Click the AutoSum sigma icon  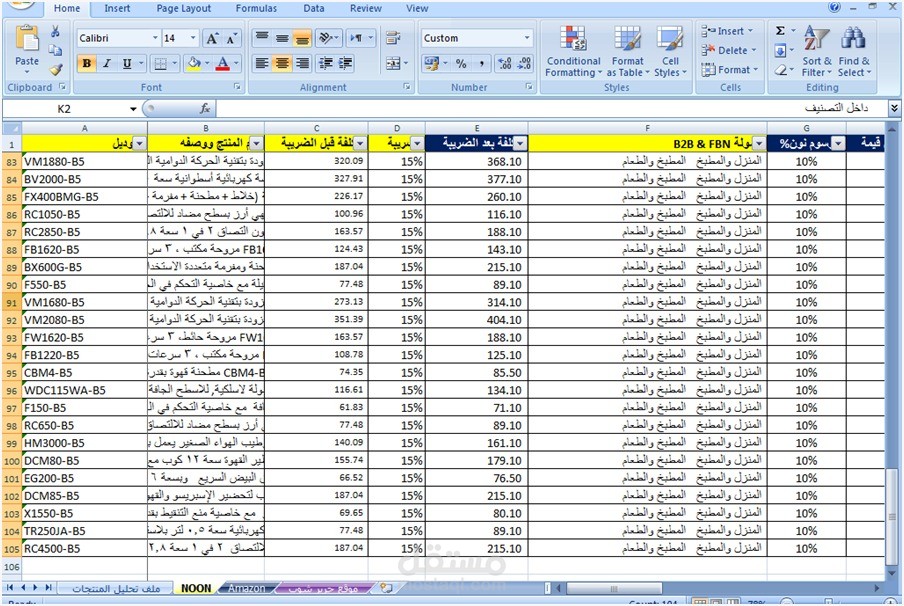pos(780,31)
